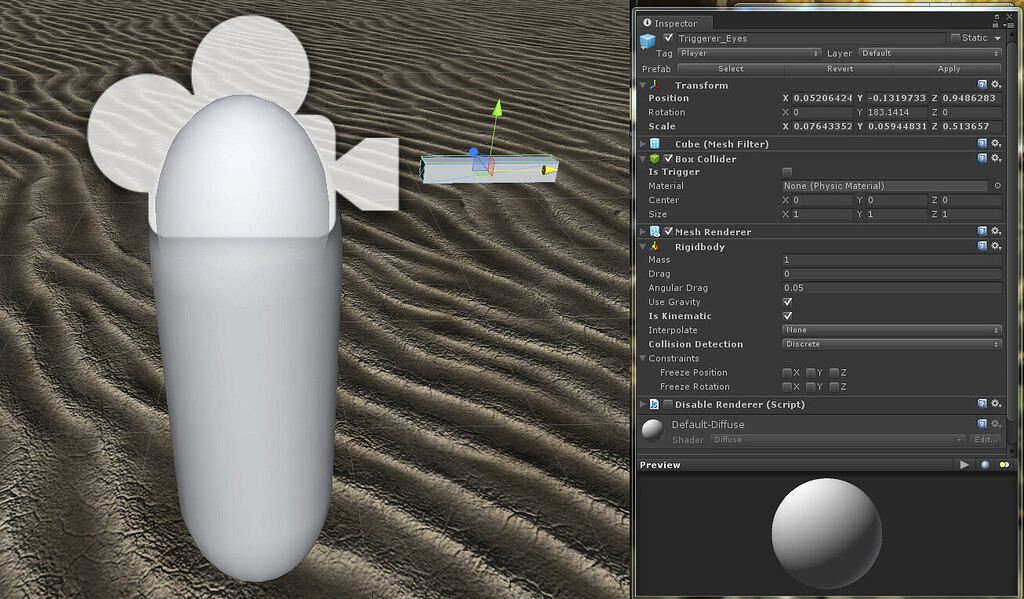Click the Default-Diffuse material preview sphere

pyautogui.click(x=655, y=430)
